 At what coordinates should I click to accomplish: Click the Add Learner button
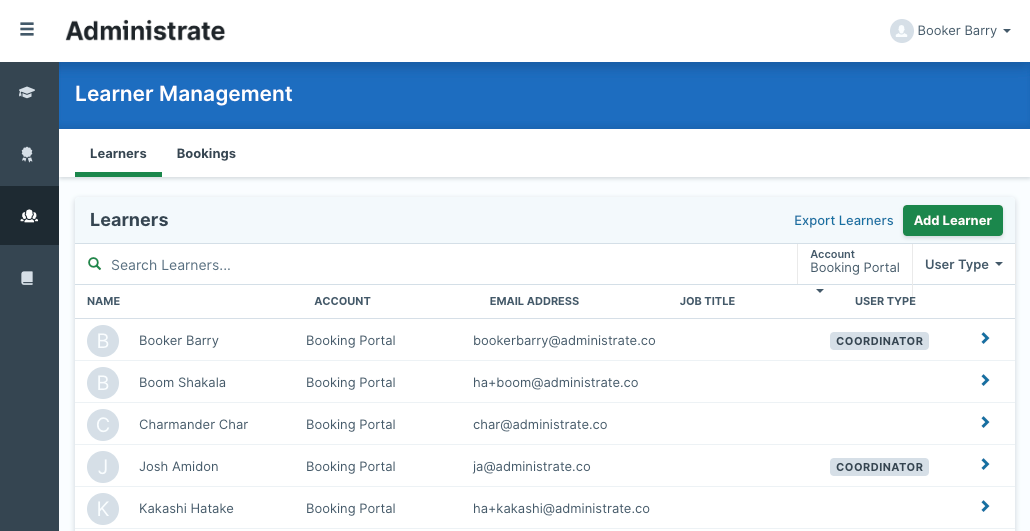coord(952,220)
